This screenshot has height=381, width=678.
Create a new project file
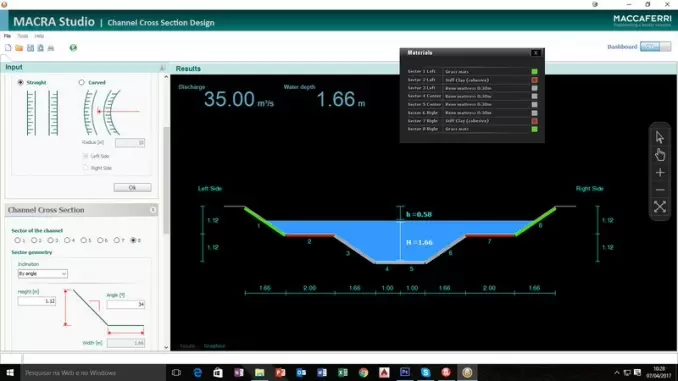click(8, 48)
